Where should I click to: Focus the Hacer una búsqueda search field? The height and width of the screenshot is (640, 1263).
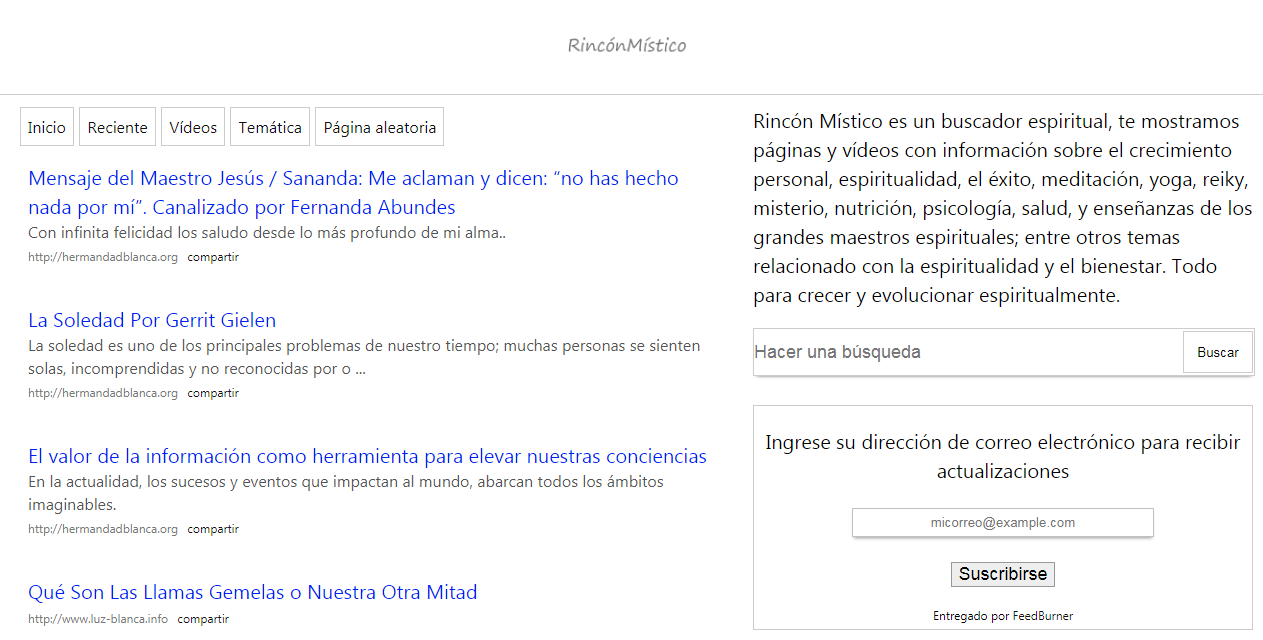pyautogui.click(x=967, y=352)
